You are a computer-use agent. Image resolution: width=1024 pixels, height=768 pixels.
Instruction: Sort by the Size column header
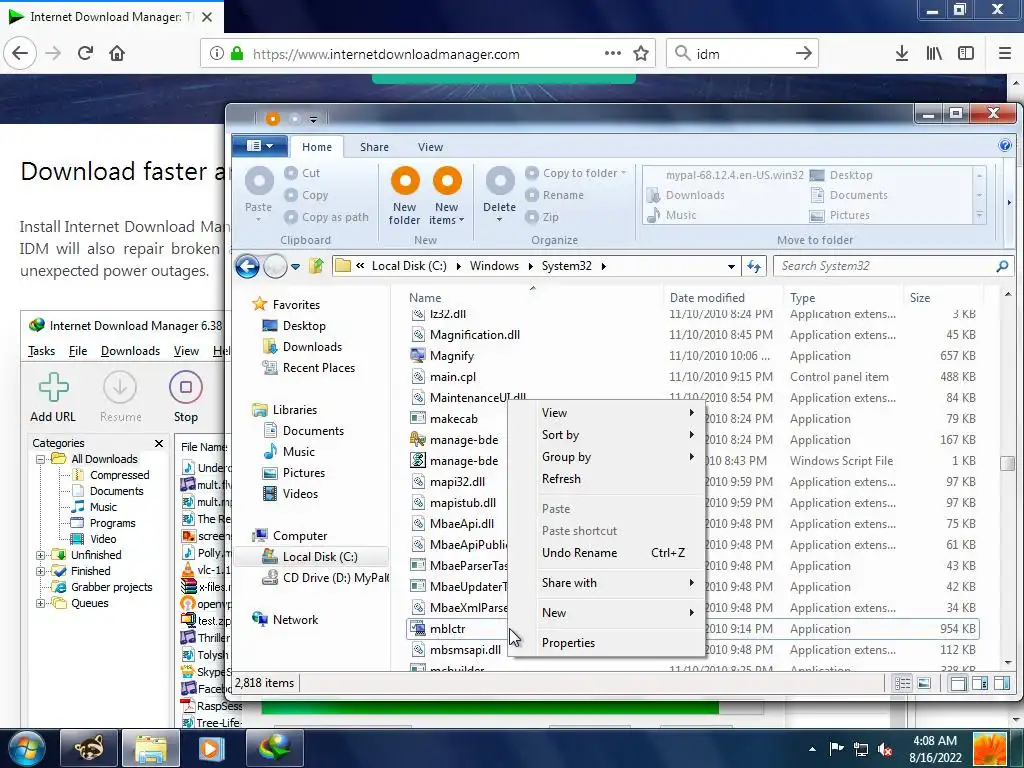tap(920, 298)
